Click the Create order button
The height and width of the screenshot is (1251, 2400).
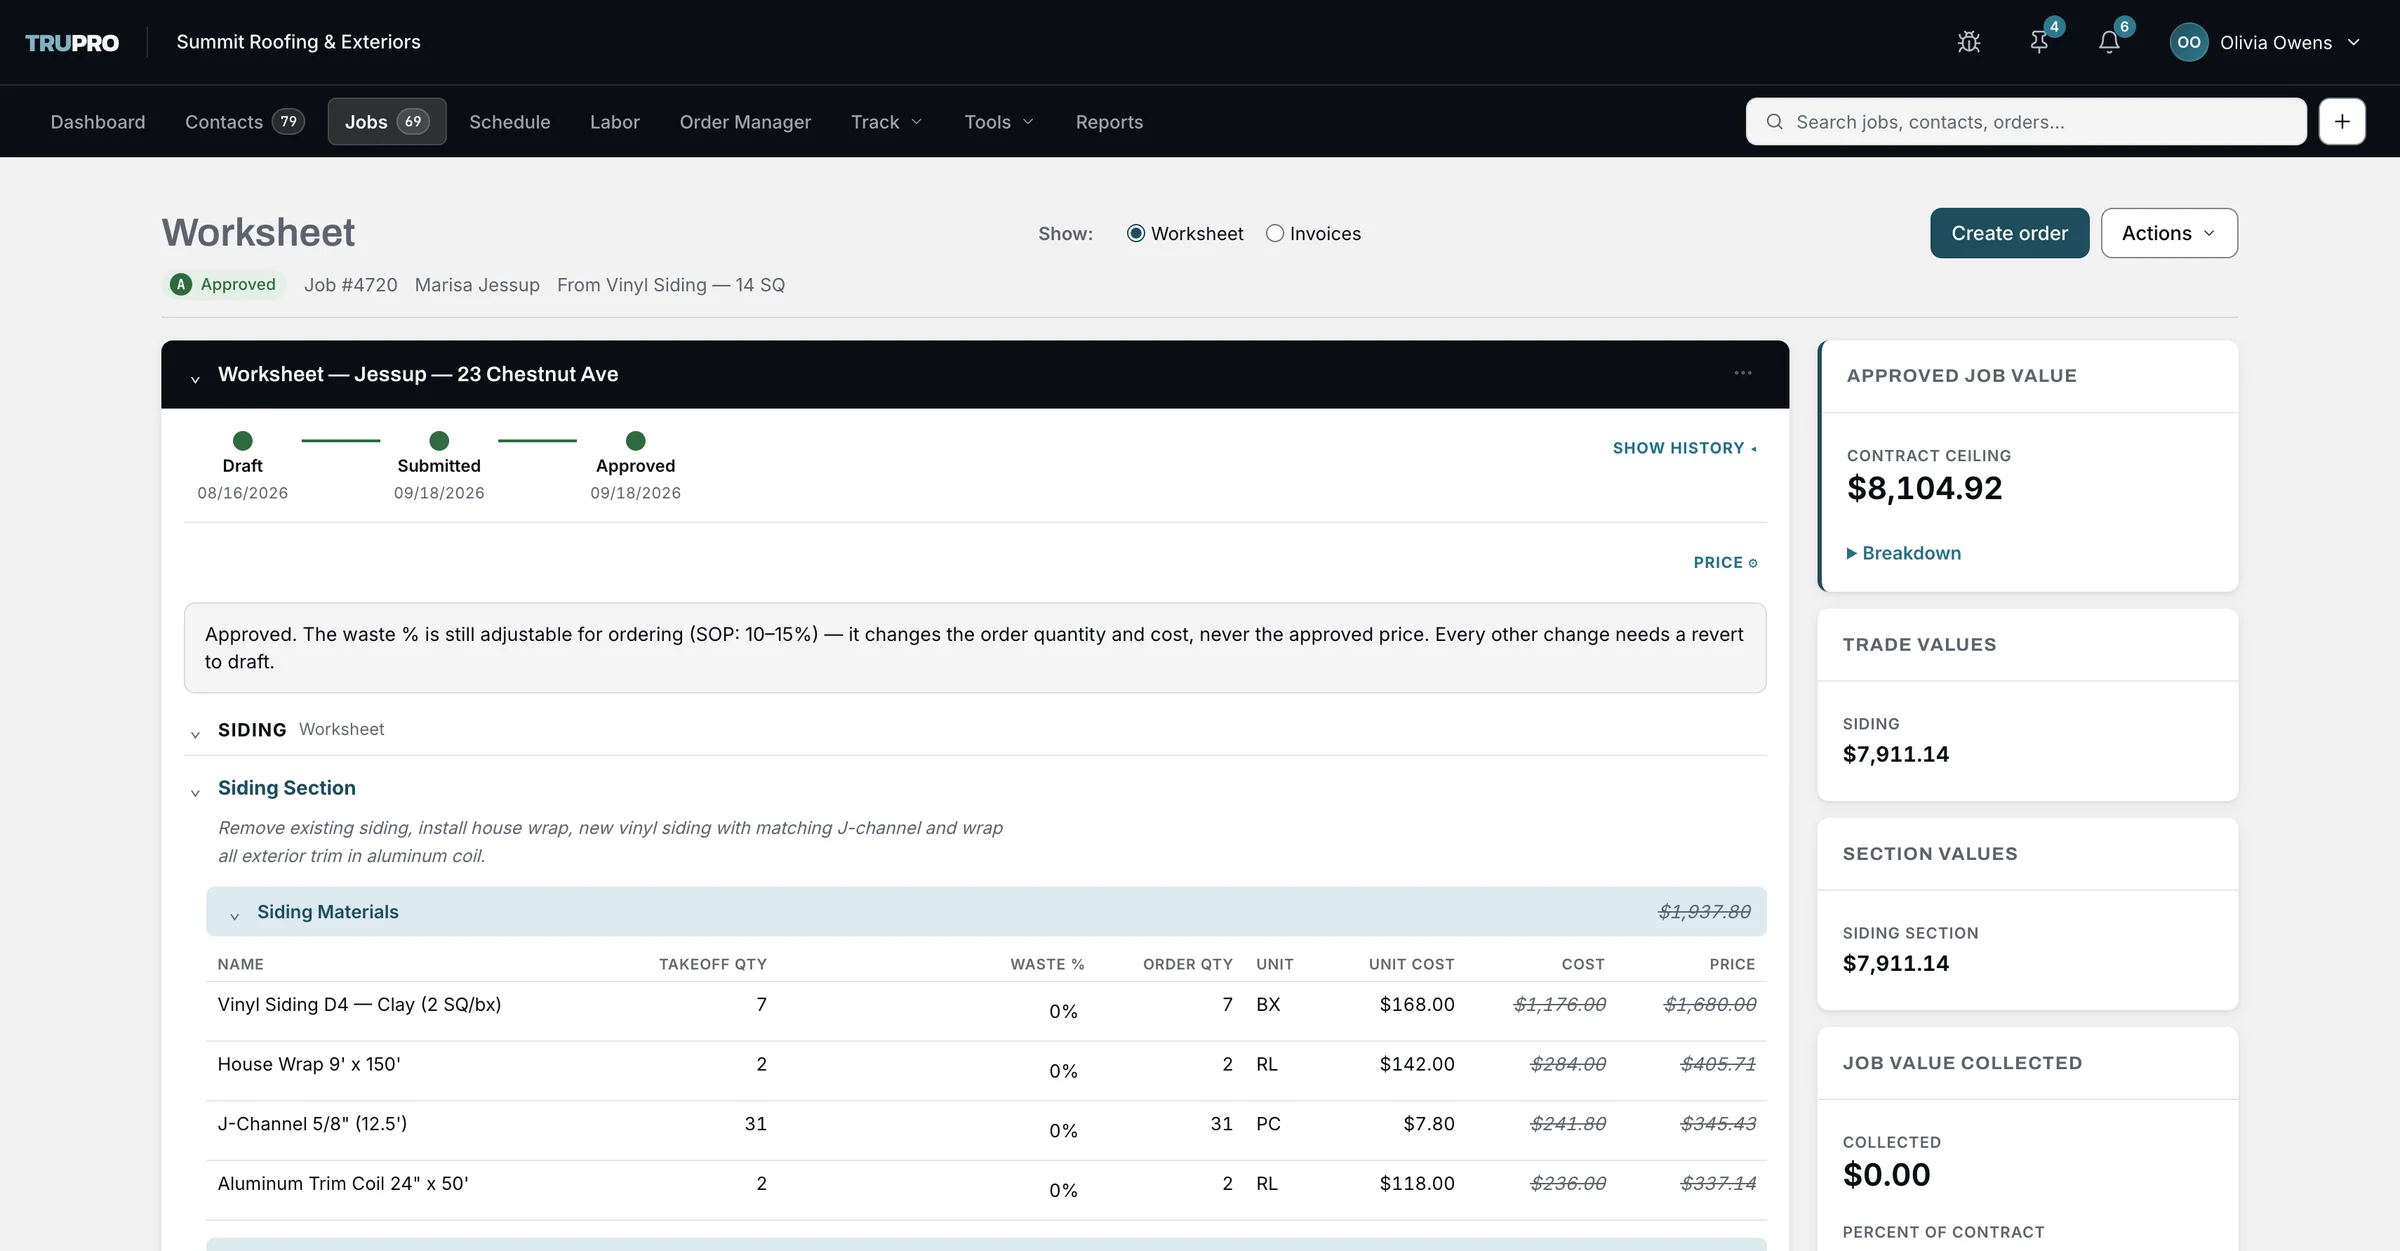point(2009,233)
